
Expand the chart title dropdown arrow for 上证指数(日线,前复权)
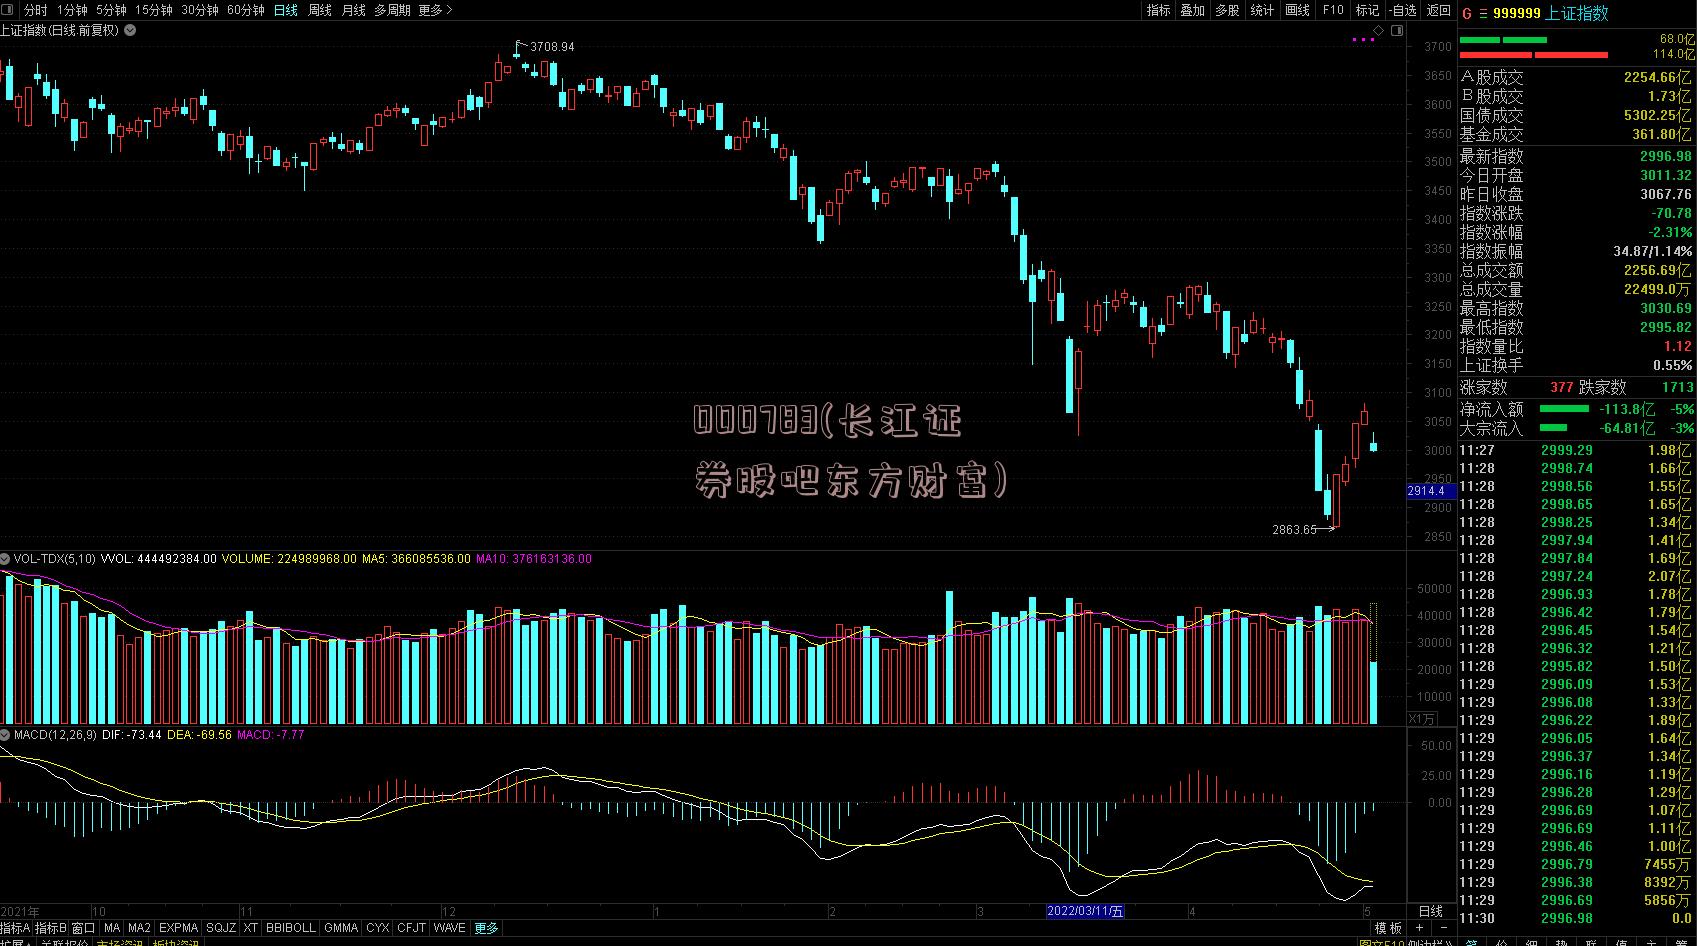point(131,30)
